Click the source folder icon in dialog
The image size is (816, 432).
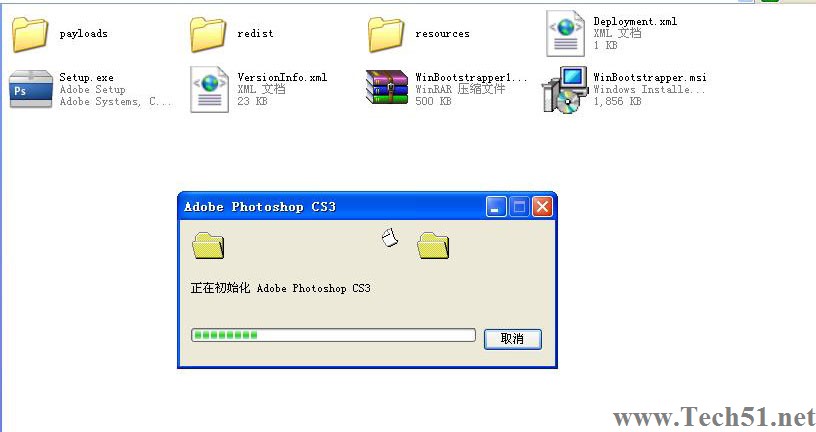click(x=208, y=246)
